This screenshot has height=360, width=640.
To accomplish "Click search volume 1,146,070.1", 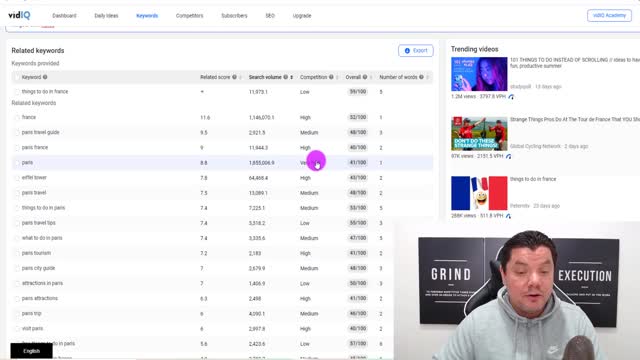I will tap(262, 118).
